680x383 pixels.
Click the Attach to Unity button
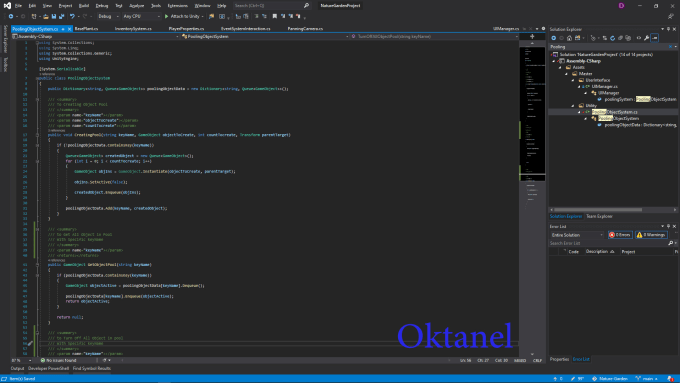[184, 16]
